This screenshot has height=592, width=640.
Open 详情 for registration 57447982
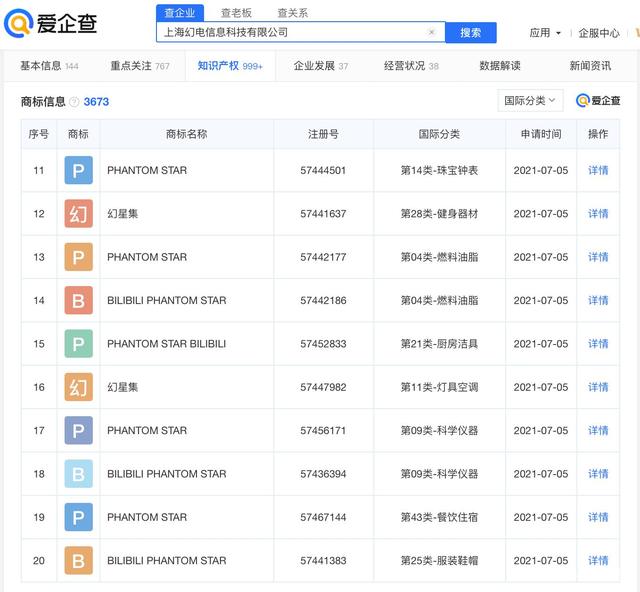[598, 387]
